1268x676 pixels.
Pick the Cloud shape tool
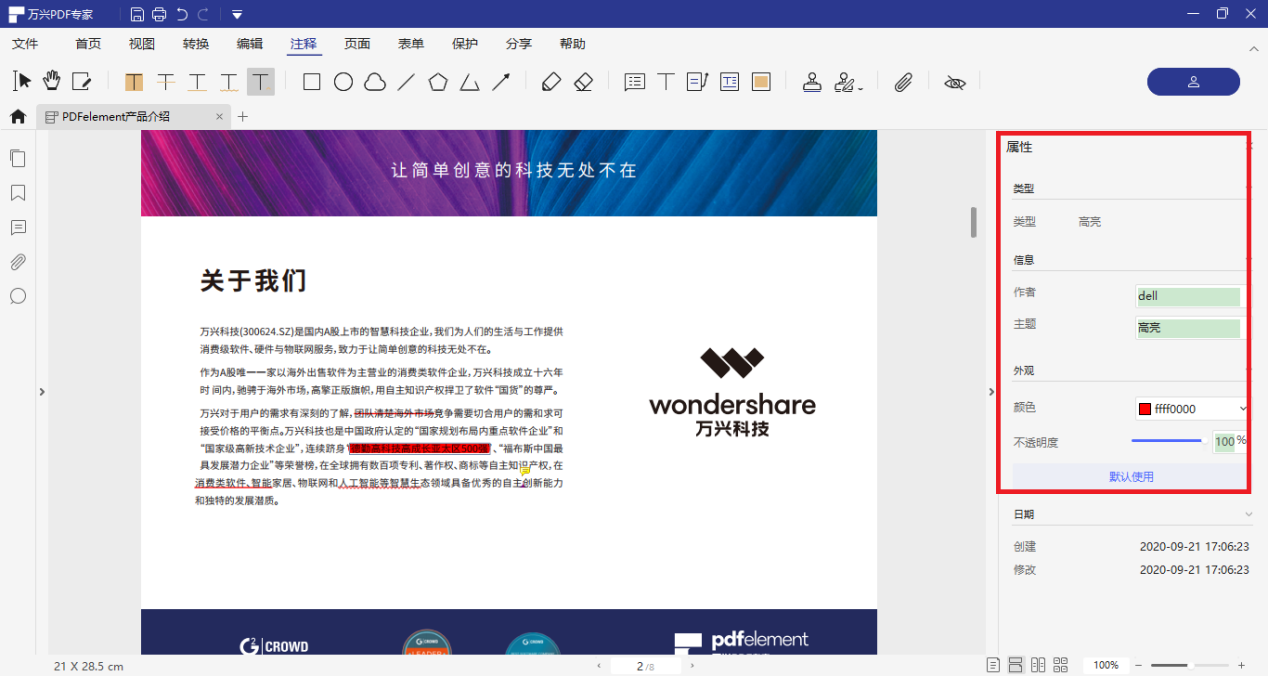(x=375, y=81)
